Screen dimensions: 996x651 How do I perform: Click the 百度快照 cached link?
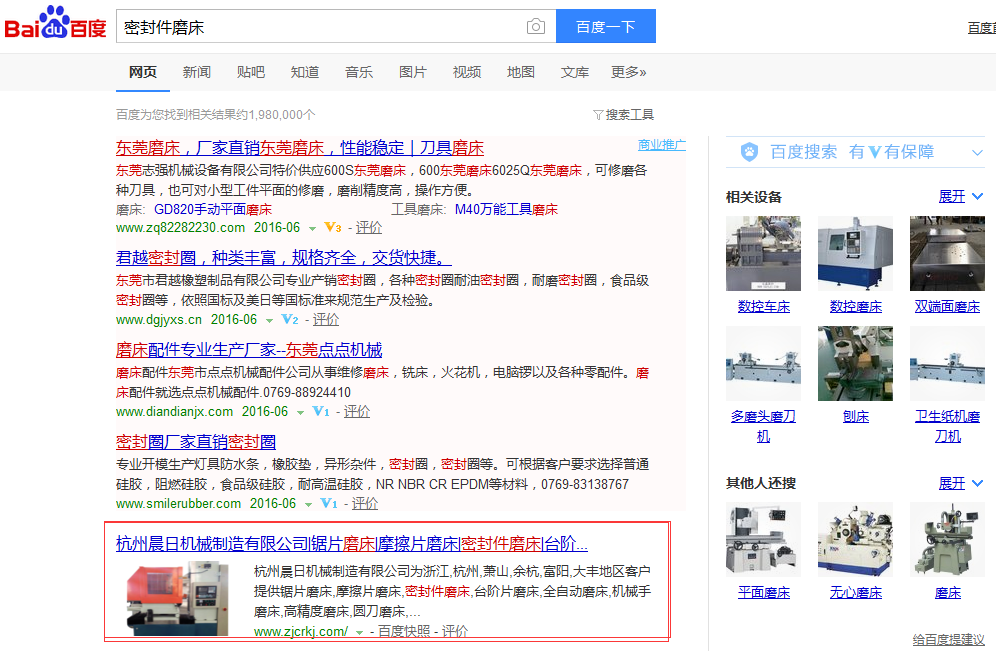coord(403,631)
